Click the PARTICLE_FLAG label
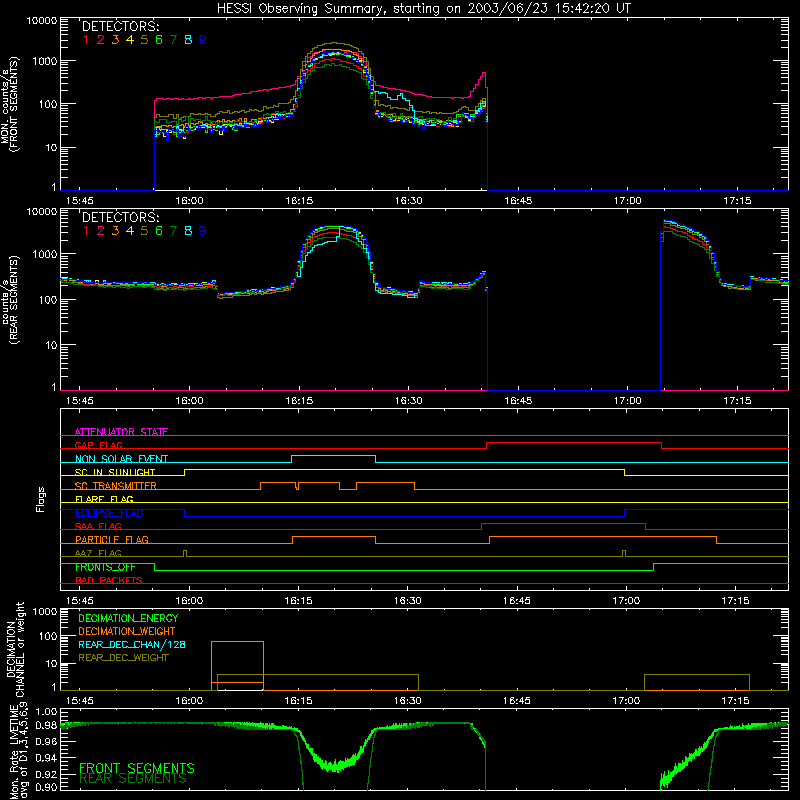This screenshot has height=800, width=800. [x=112, y=539]
